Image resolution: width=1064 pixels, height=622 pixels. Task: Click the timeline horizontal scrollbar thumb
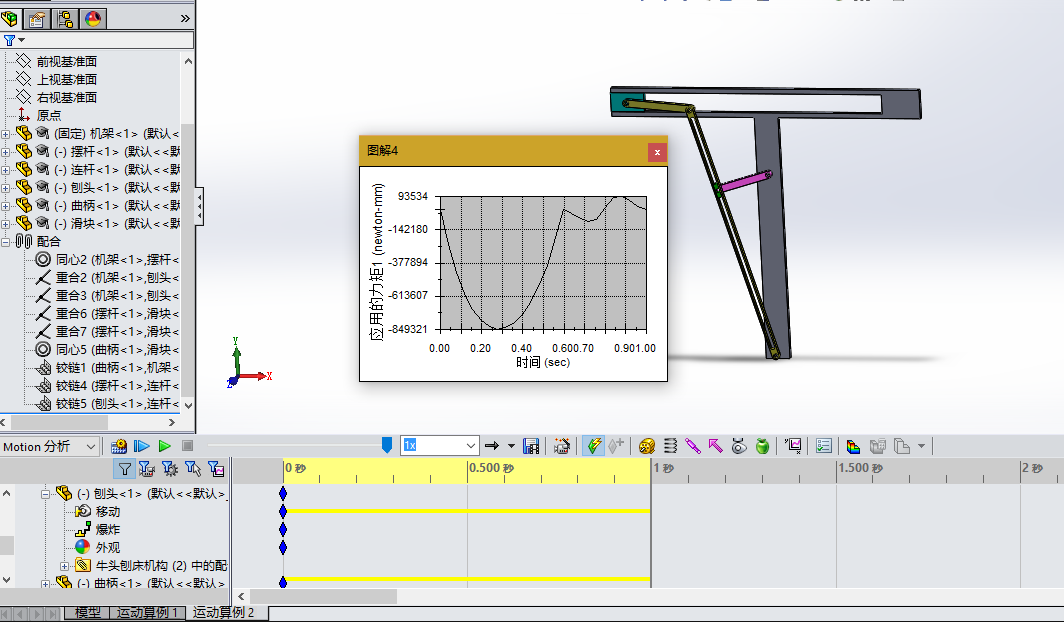click(x=323, y=596)
